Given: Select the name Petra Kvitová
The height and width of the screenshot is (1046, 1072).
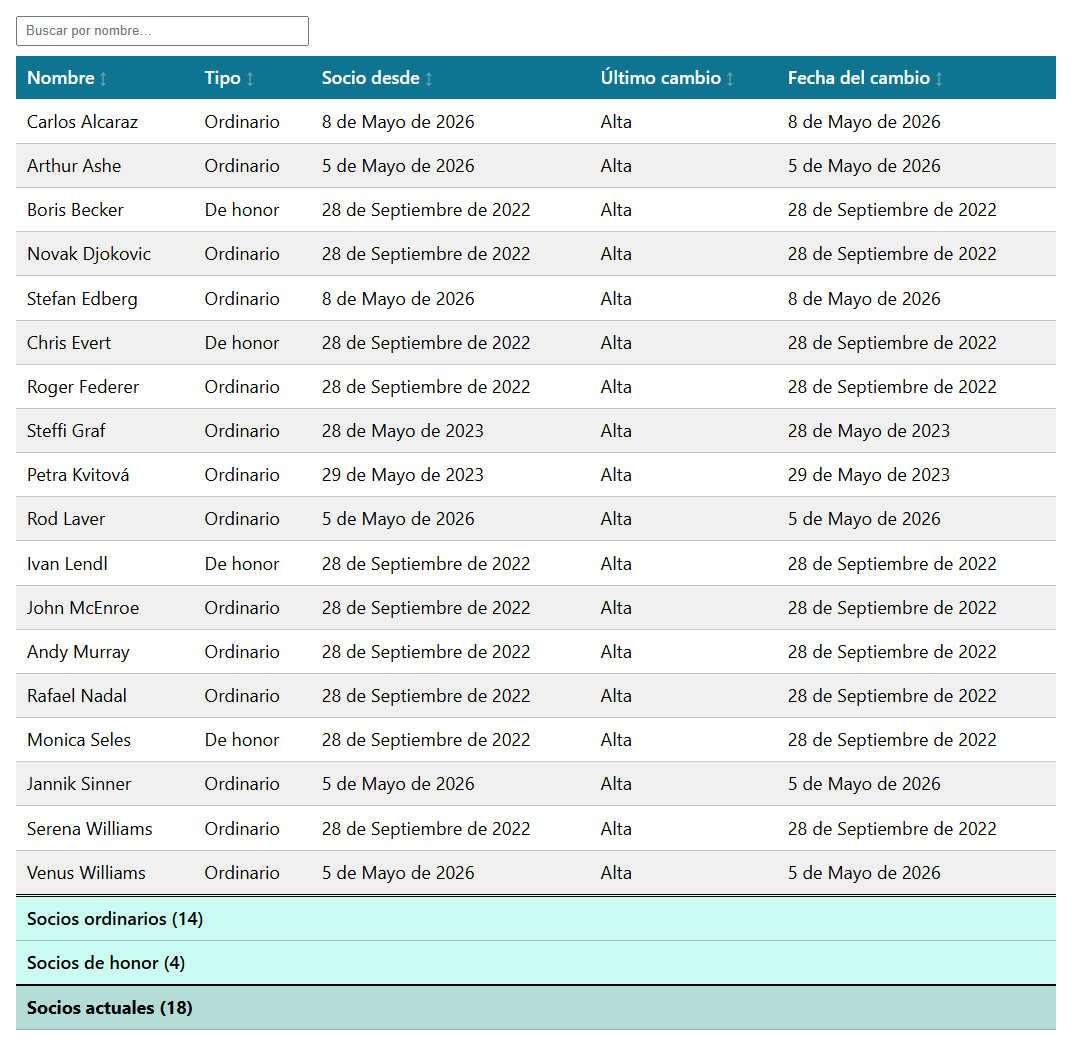Looking at the screenshot, I should (x=78, y=474).
